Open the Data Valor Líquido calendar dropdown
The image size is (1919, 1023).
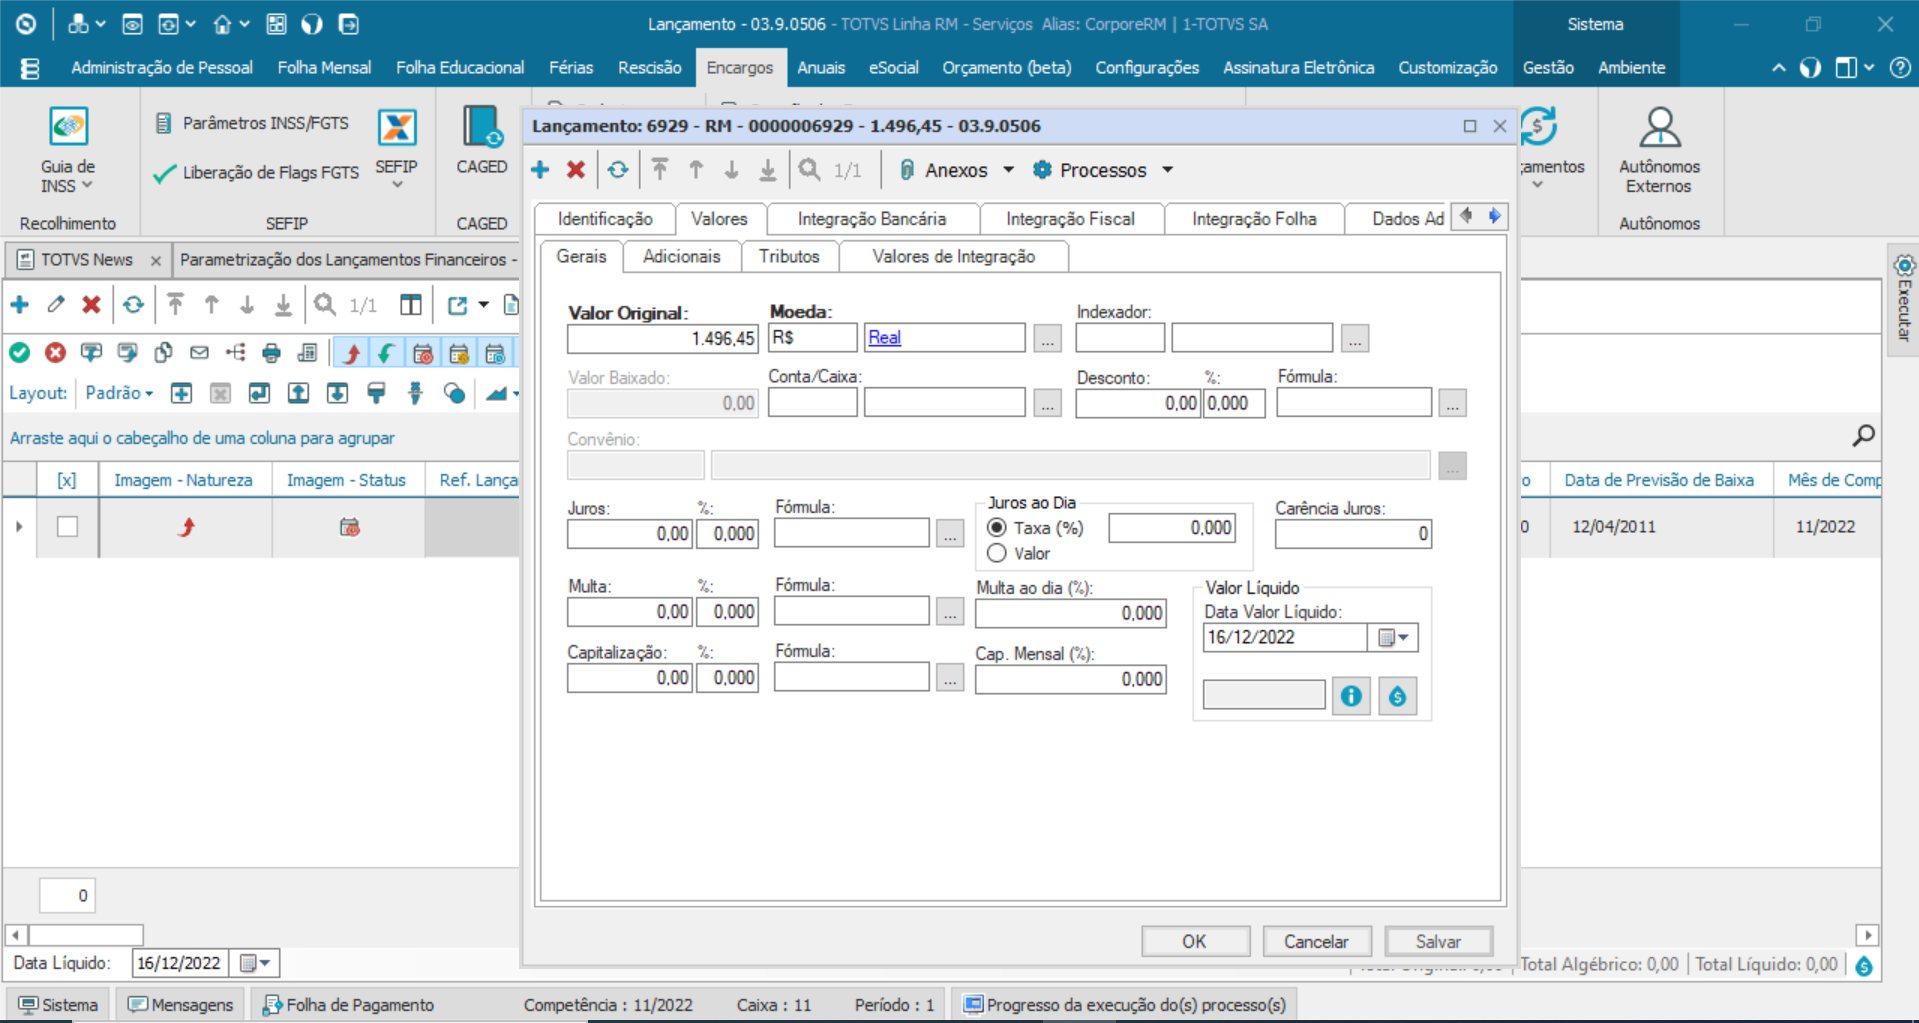[1393, 638]
